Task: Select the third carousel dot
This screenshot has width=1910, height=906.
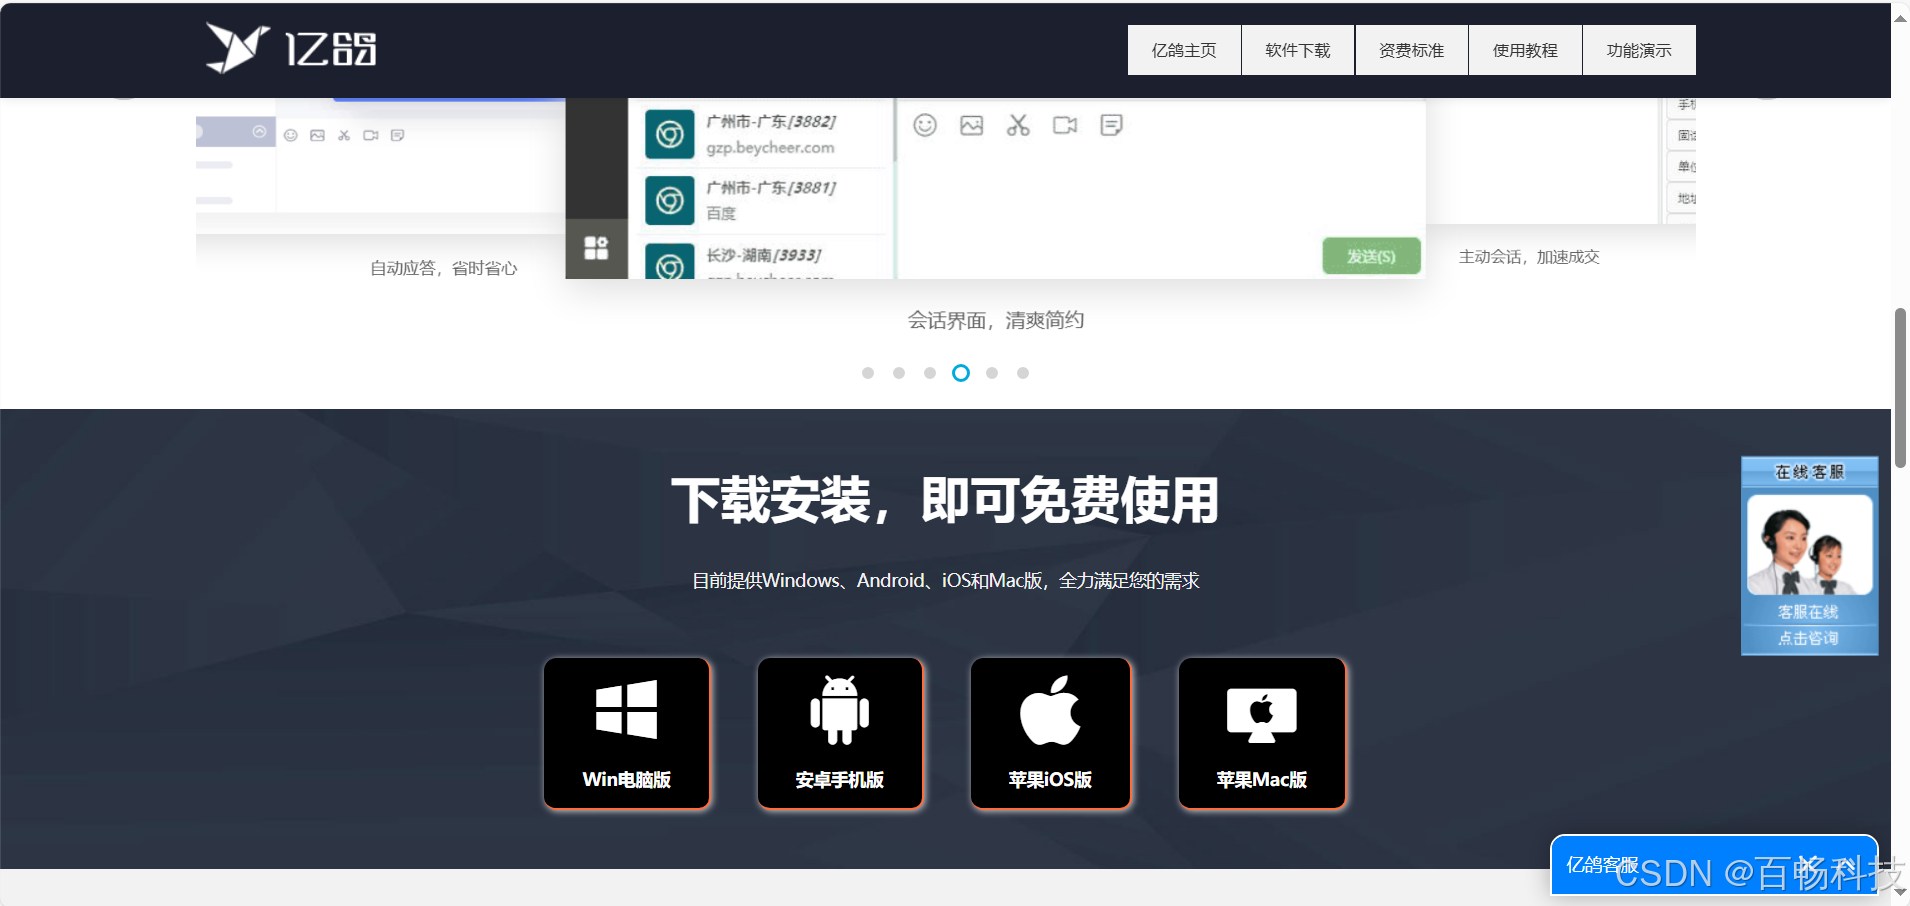Action: [930, 373]
